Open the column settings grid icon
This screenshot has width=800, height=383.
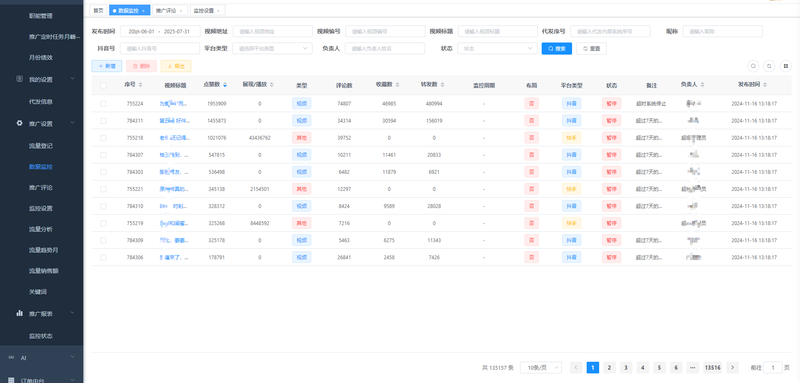785,66
